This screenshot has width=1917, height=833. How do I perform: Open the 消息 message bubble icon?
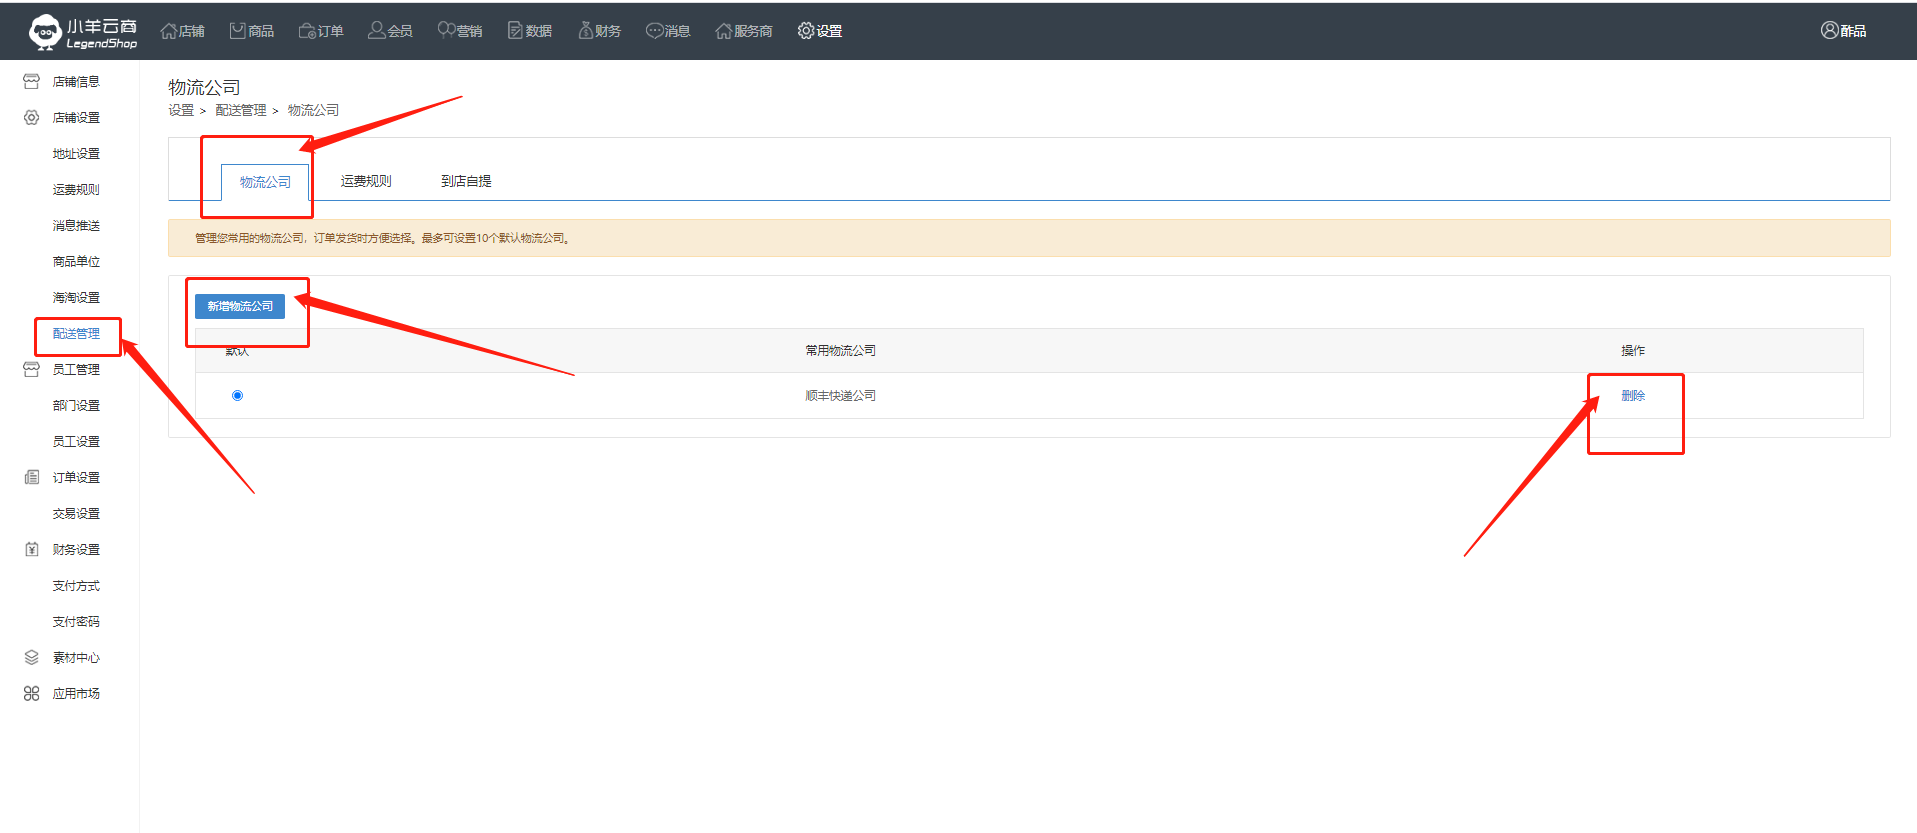(x=654, y=31)
